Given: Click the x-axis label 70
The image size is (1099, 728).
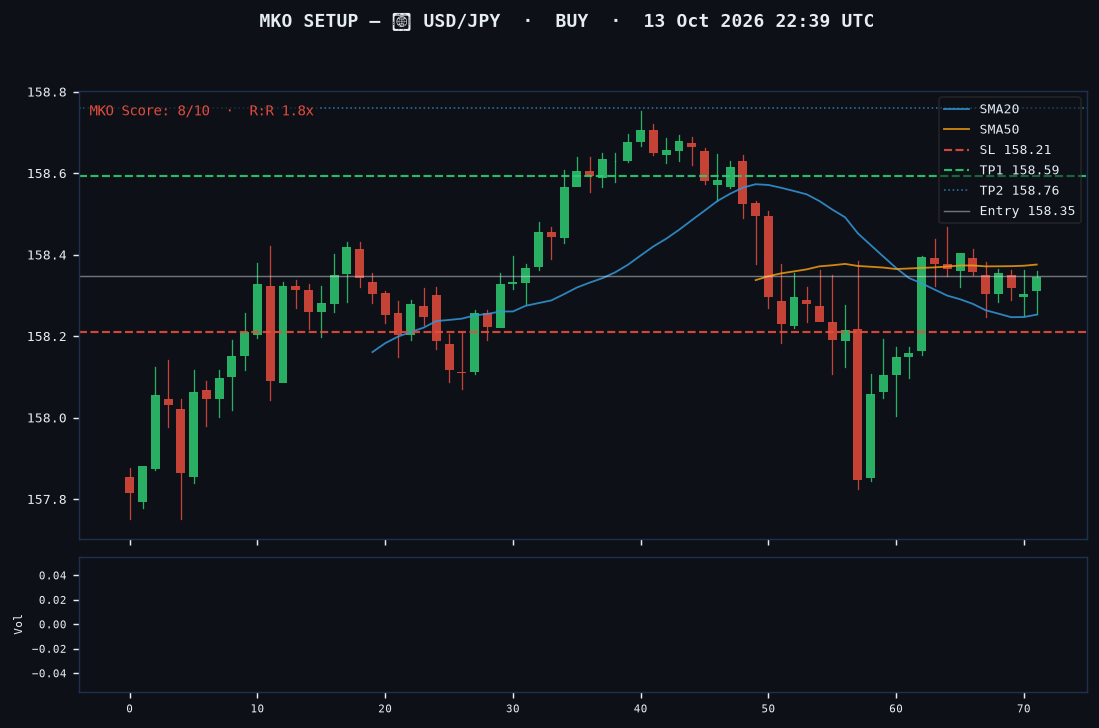Looking at the screenshot, I should pos(1024,709).
